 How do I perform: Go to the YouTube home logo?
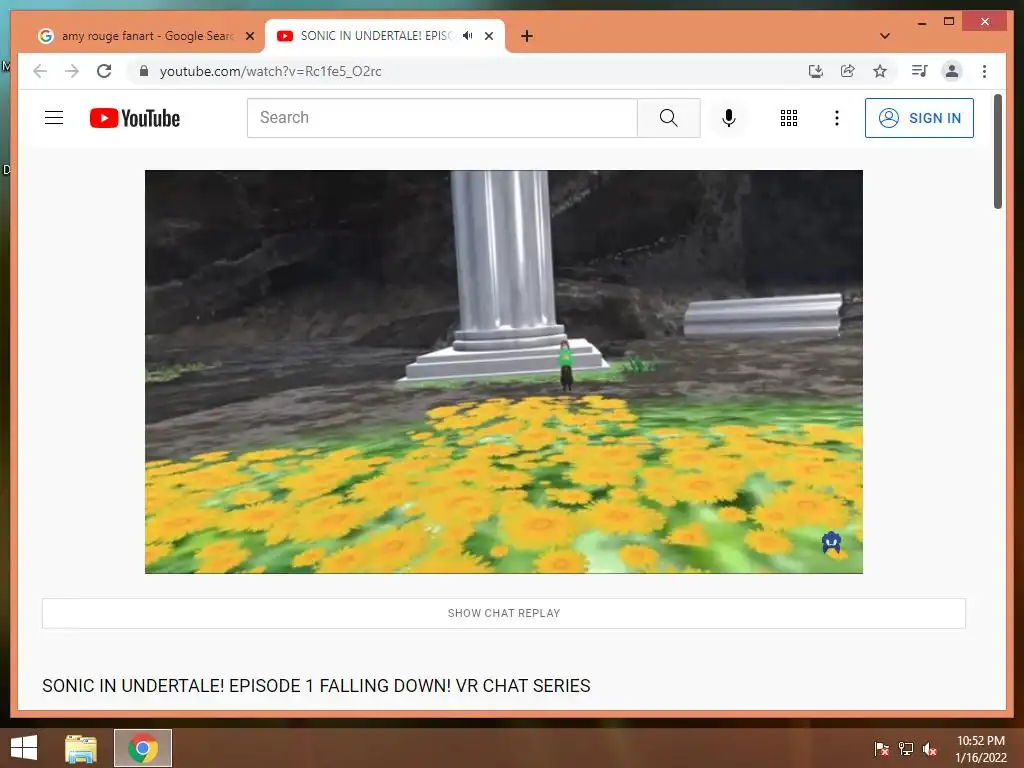coord(135,118)
